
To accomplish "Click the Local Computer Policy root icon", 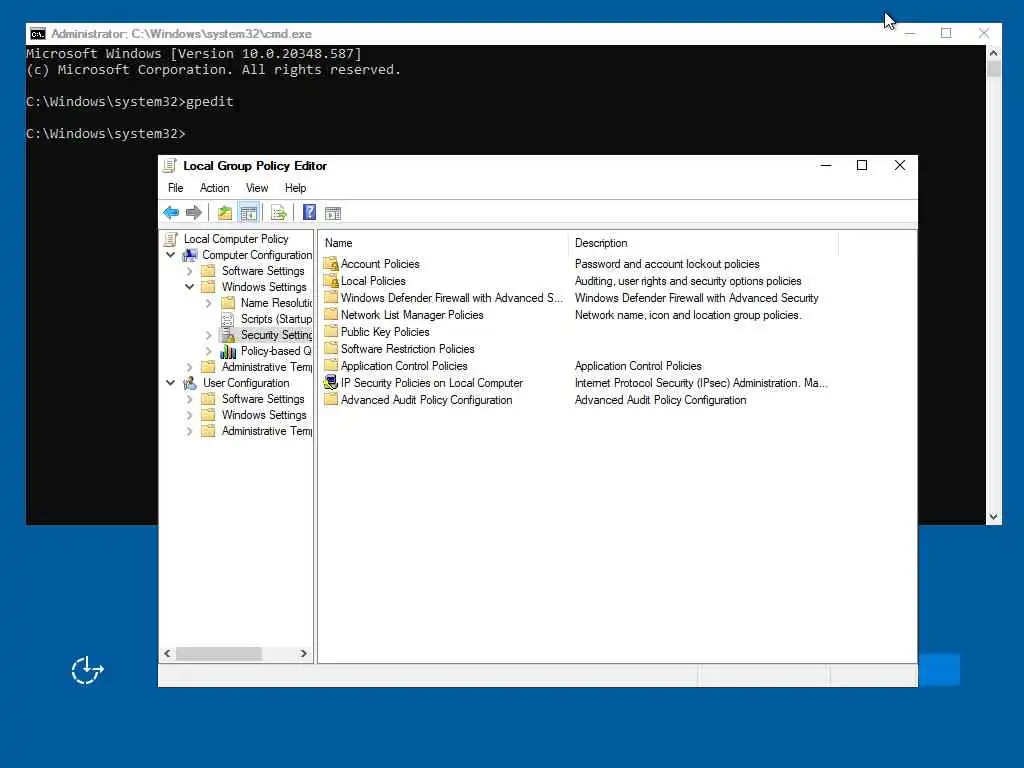I will (171, 239).
